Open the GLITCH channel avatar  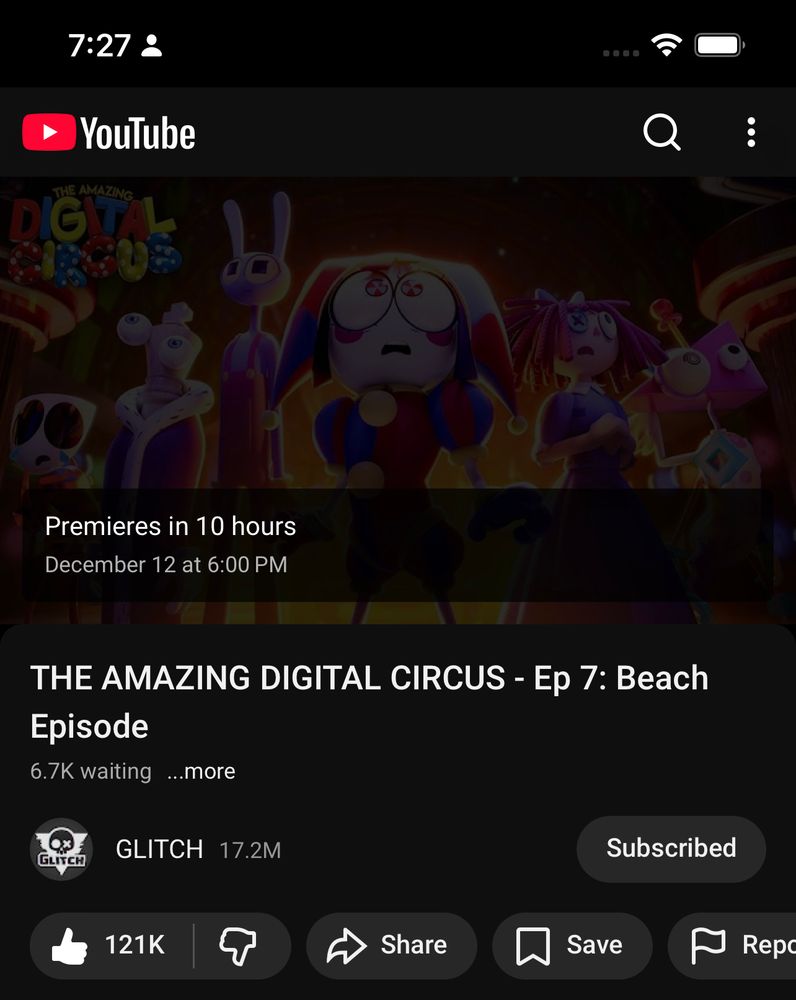coord(61,849)
